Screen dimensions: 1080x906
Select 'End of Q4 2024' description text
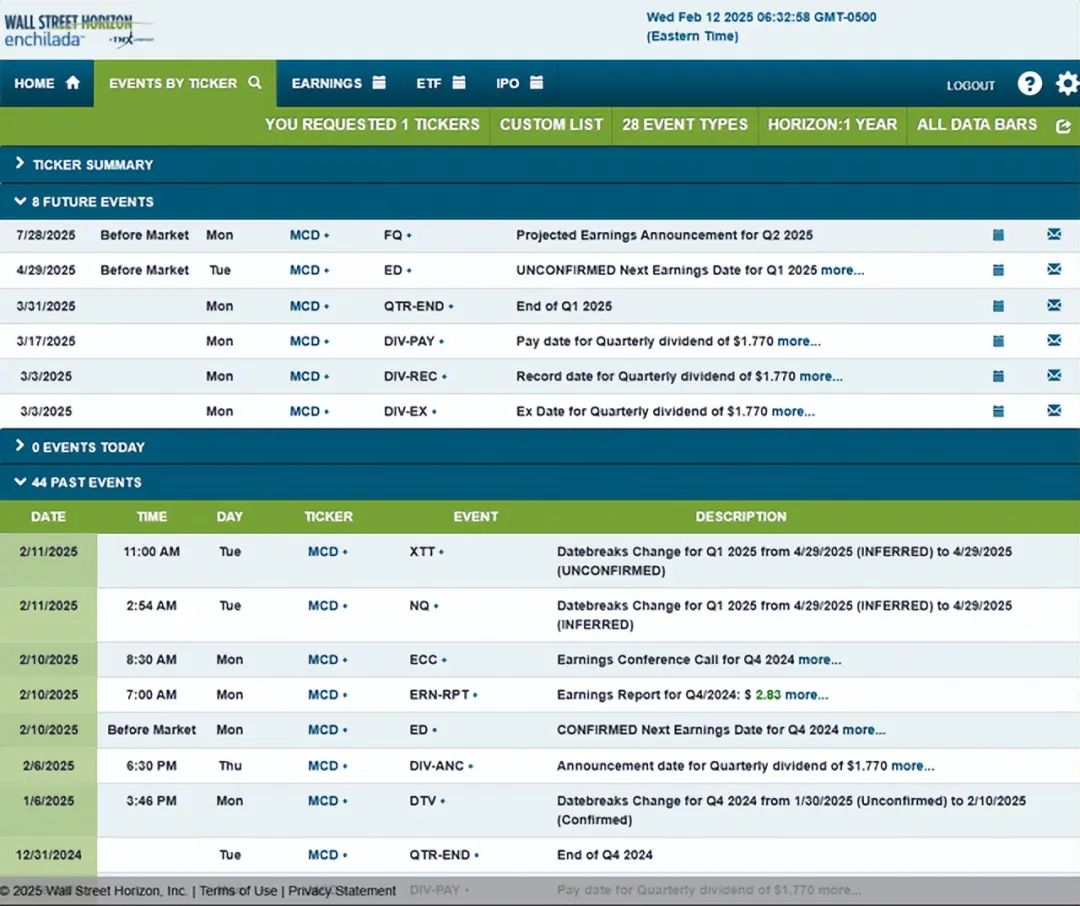pos(605,855)
